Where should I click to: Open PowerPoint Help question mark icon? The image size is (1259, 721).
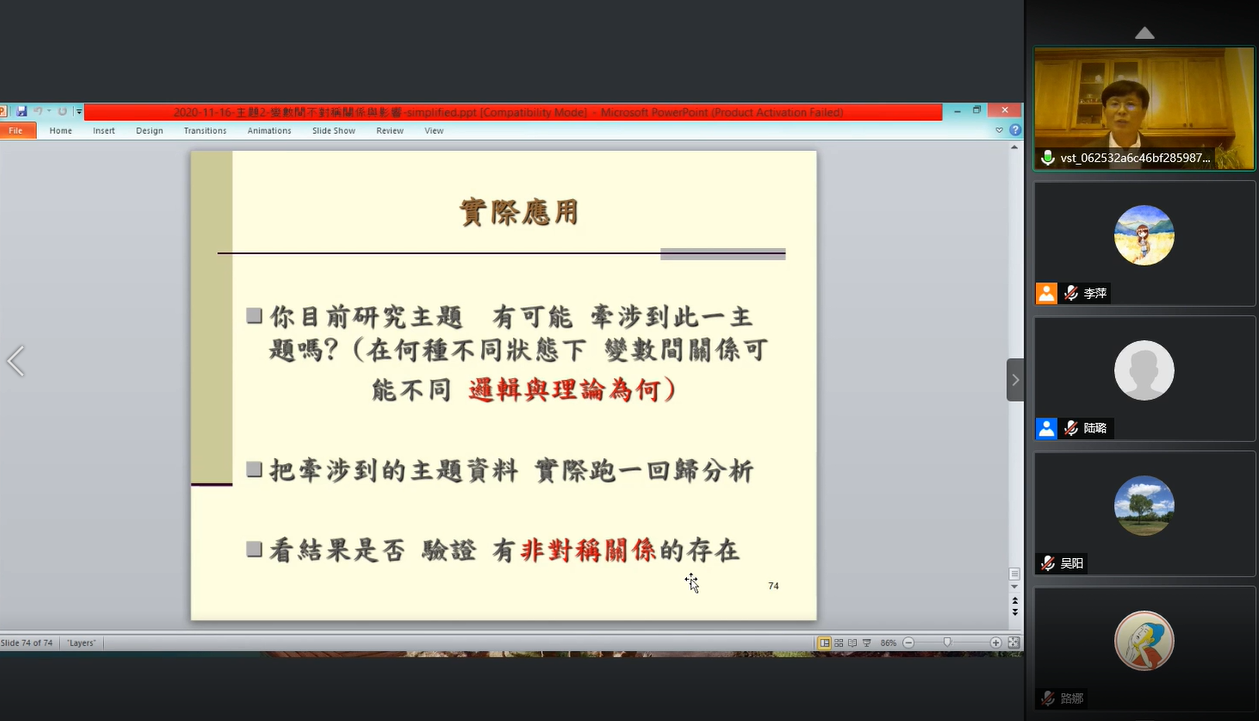coord(1015,130)
